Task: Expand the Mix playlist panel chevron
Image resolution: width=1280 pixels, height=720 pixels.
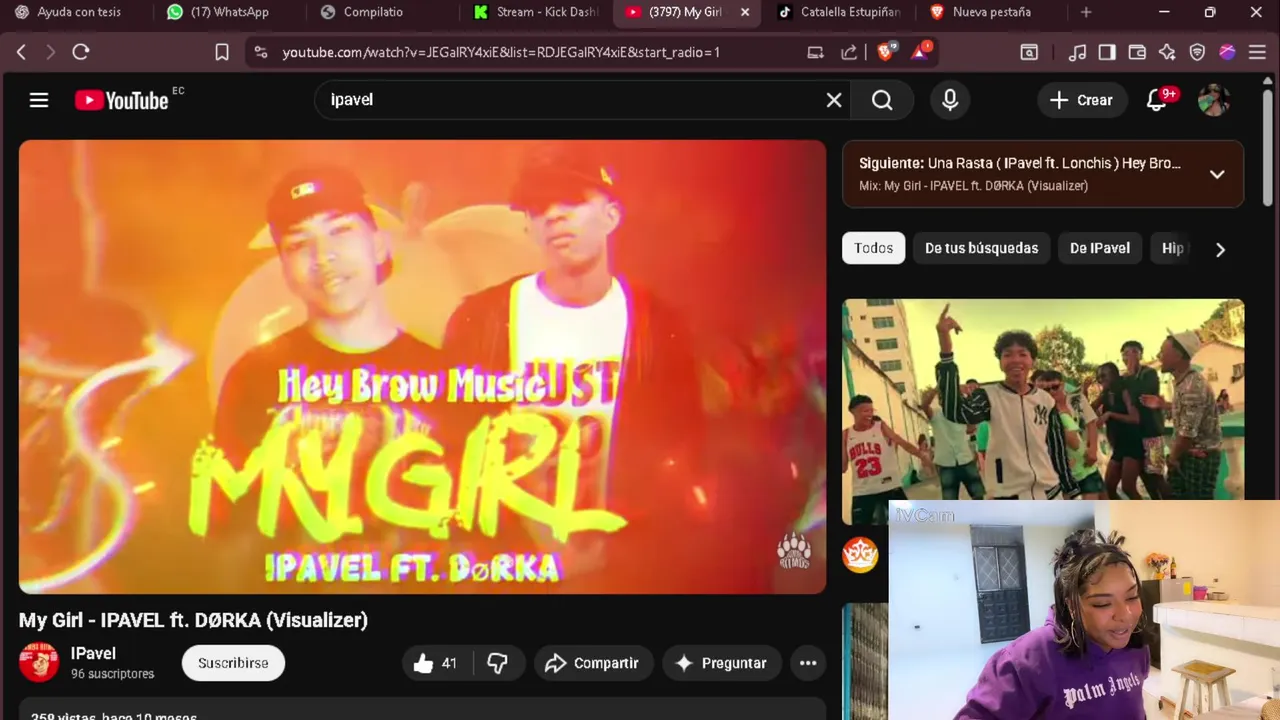Action: click(1217, 174)
